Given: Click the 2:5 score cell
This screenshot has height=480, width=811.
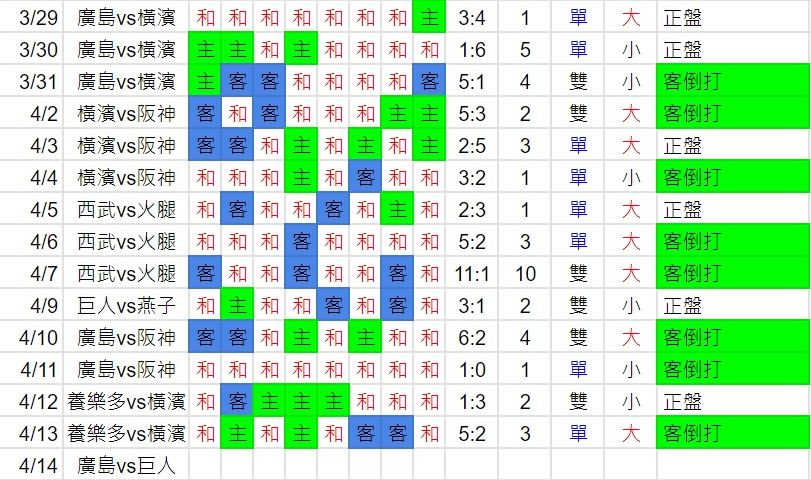Looking at the screenshot, I should (x=472, y=146).
